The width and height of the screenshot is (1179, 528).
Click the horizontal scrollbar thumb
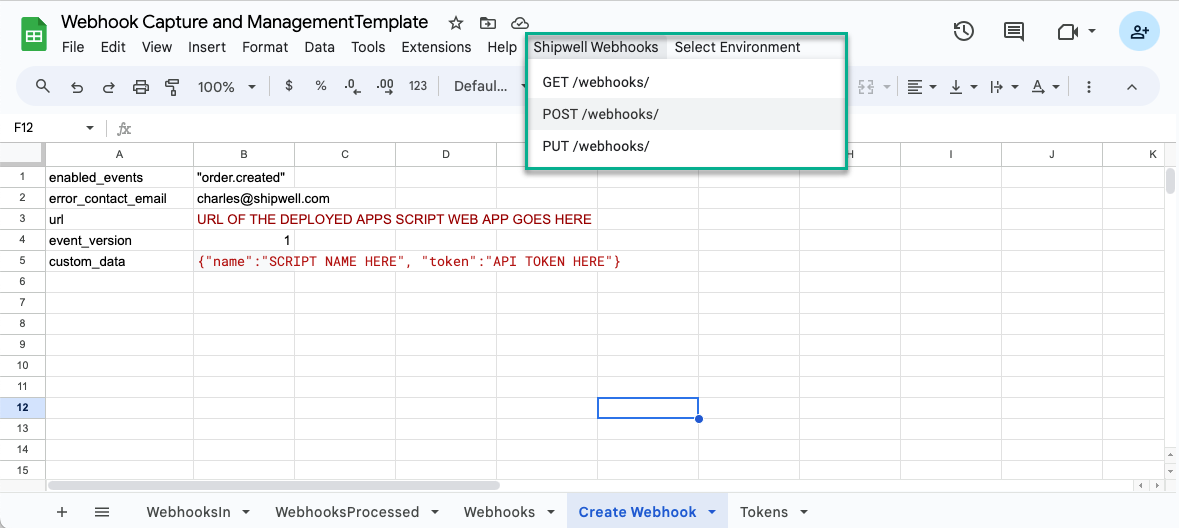click(274, 486)
